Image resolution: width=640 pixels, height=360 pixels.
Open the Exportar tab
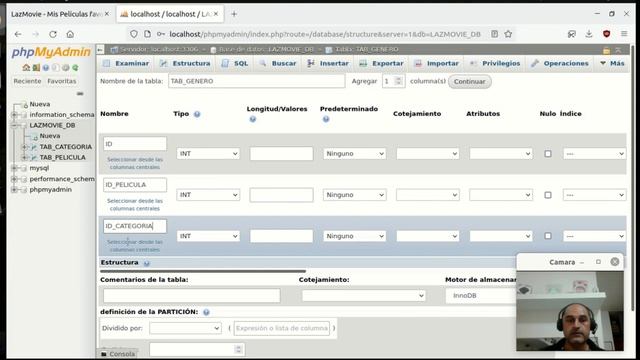click(x=382, y=64)
